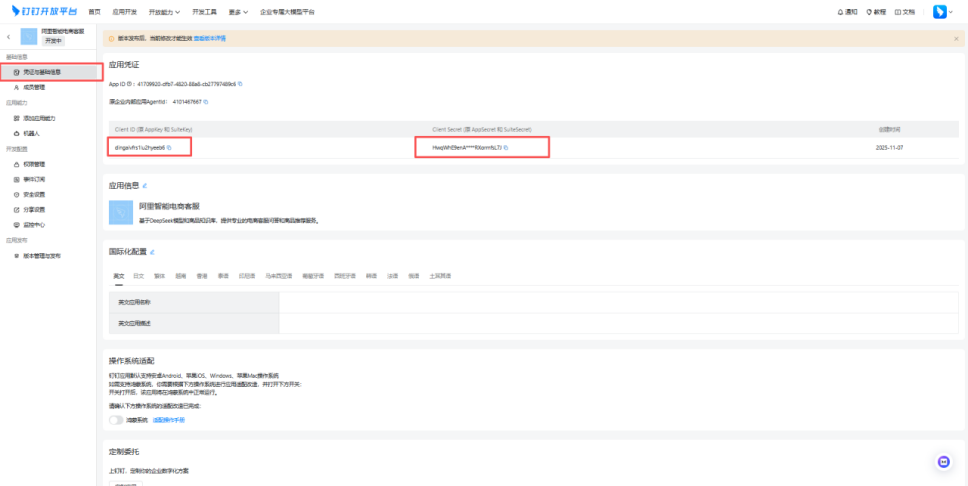The height and width of the screenshot is (486, 968).
Task: Open the 适配操作手册 link
Action: (169, 420)
